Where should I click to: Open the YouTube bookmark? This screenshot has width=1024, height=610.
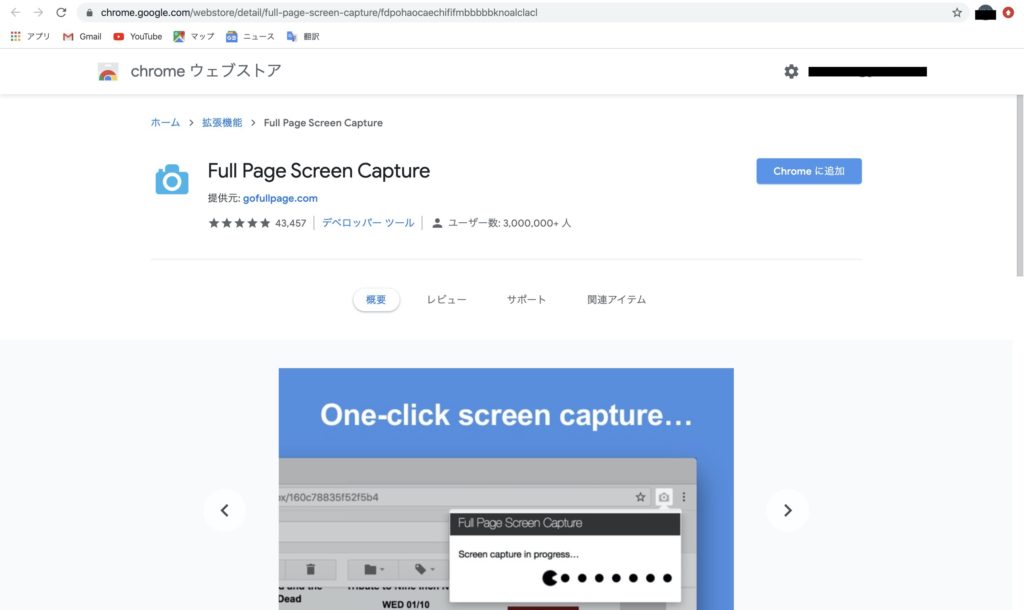click(x=138, y=37)
